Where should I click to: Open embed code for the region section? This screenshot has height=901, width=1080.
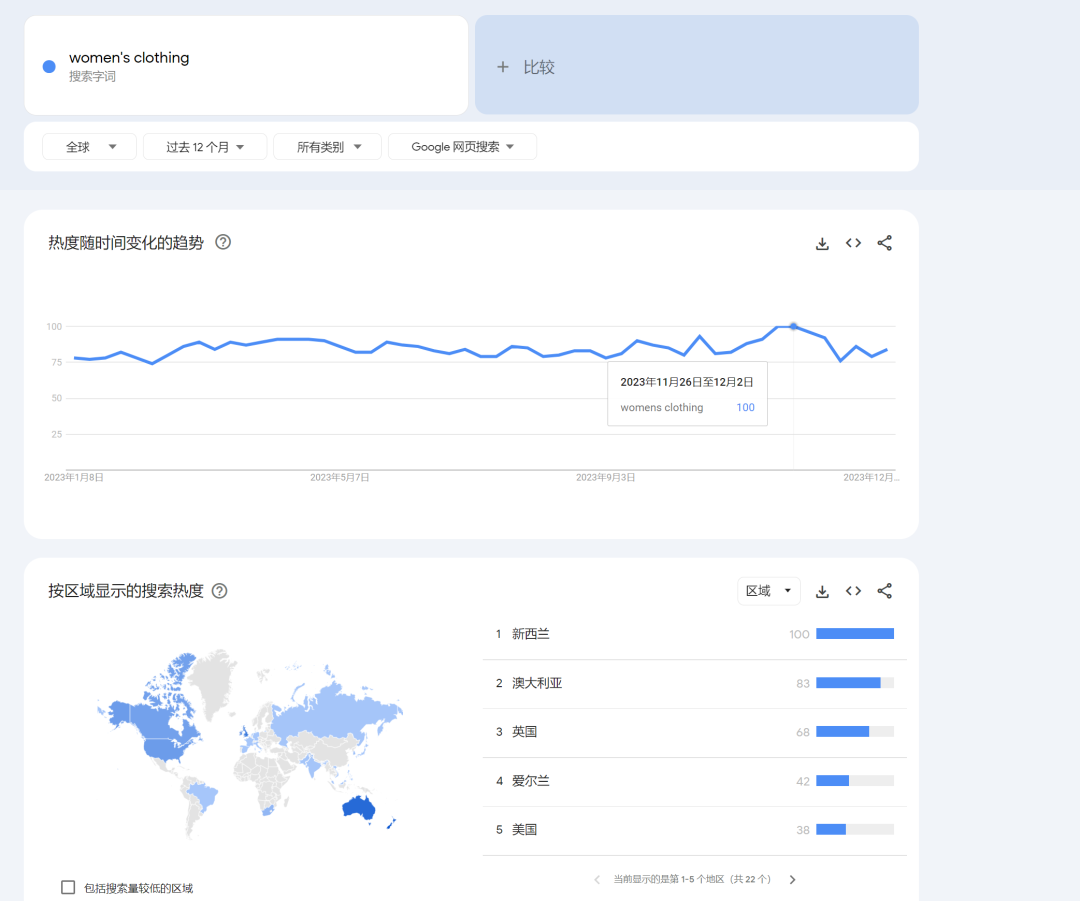853,591
